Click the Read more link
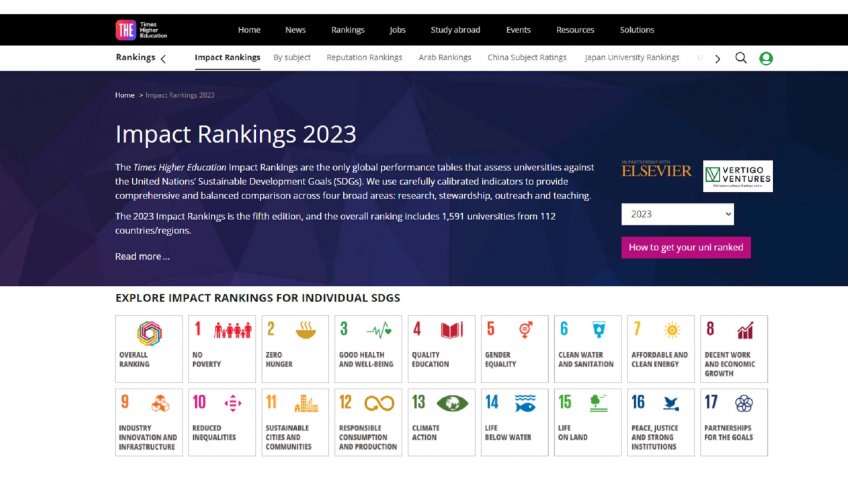 click(142, 256)
